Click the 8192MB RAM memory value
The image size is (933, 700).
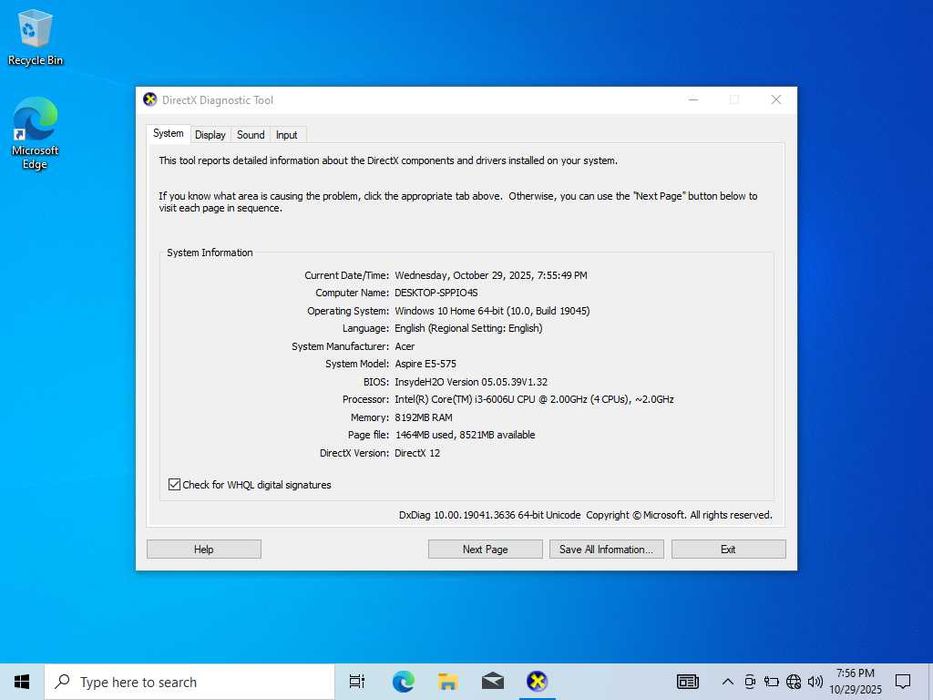point(424,417)
